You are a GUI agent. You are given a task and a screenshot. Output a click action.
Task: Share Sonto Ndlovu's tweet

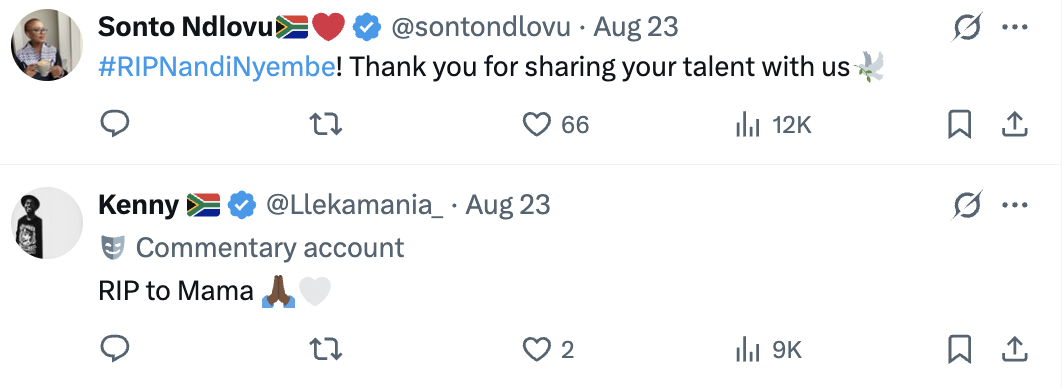[x=1015, y=125]
